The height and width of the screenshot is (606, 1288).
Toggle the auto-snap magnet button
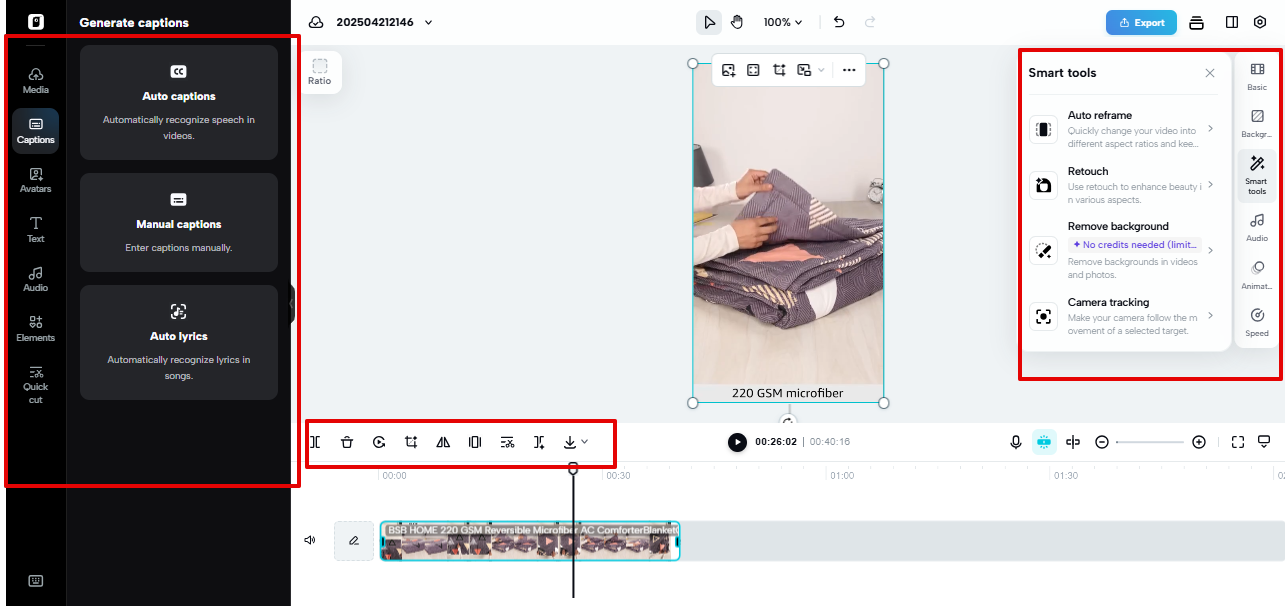(x=1044, y=442)
